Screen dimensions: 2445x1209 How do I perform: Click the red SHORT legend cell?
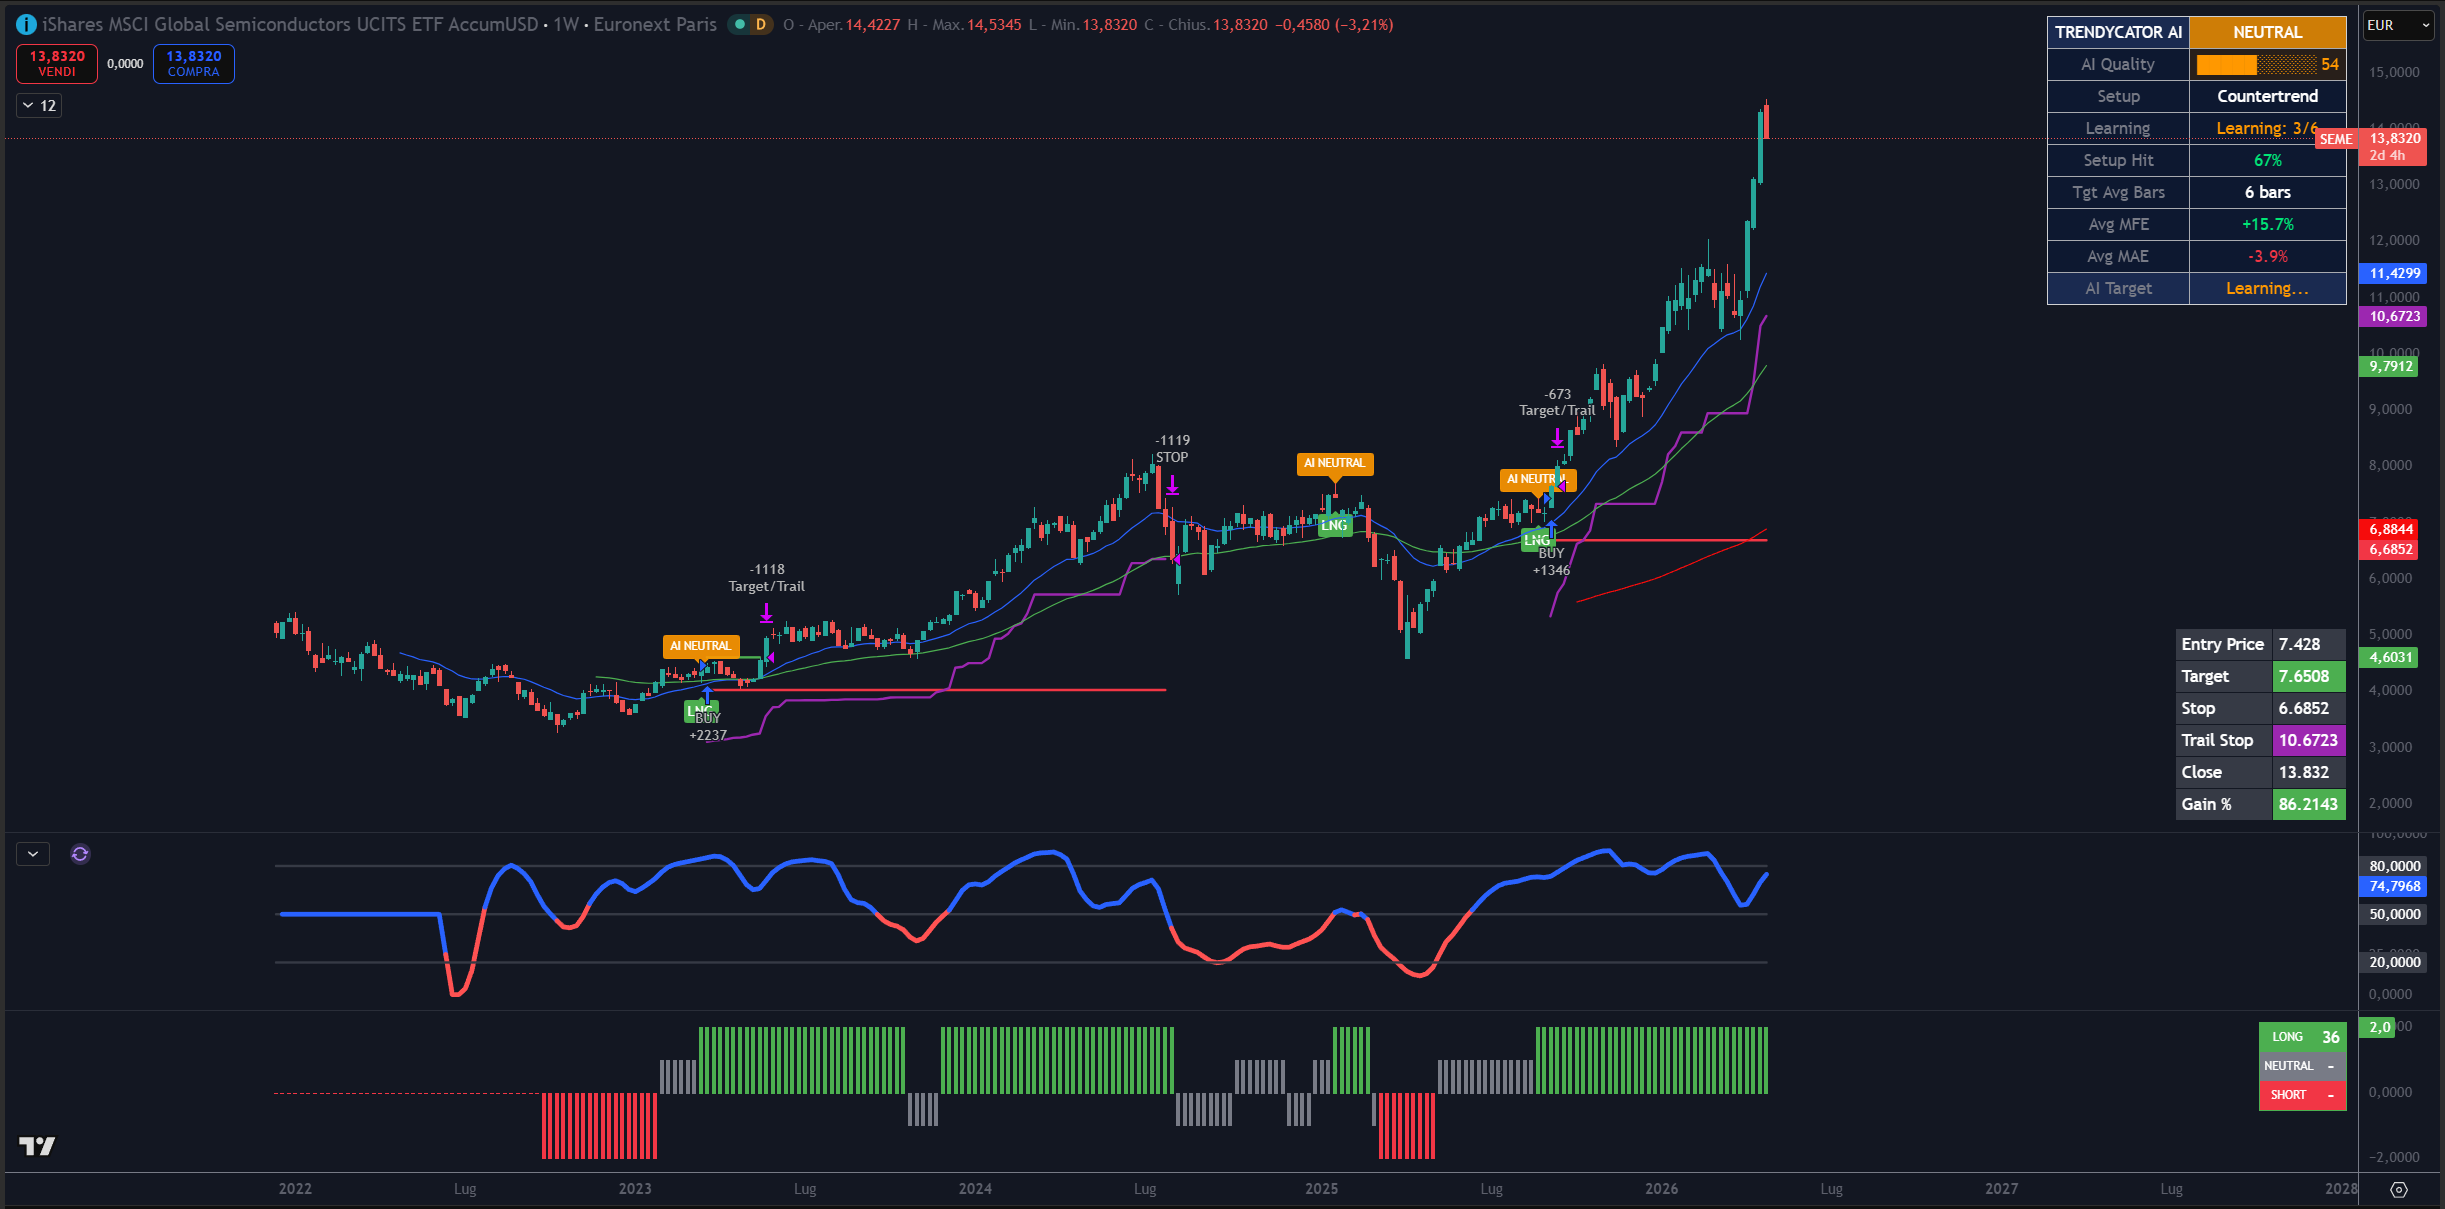click(2302, 1095)
